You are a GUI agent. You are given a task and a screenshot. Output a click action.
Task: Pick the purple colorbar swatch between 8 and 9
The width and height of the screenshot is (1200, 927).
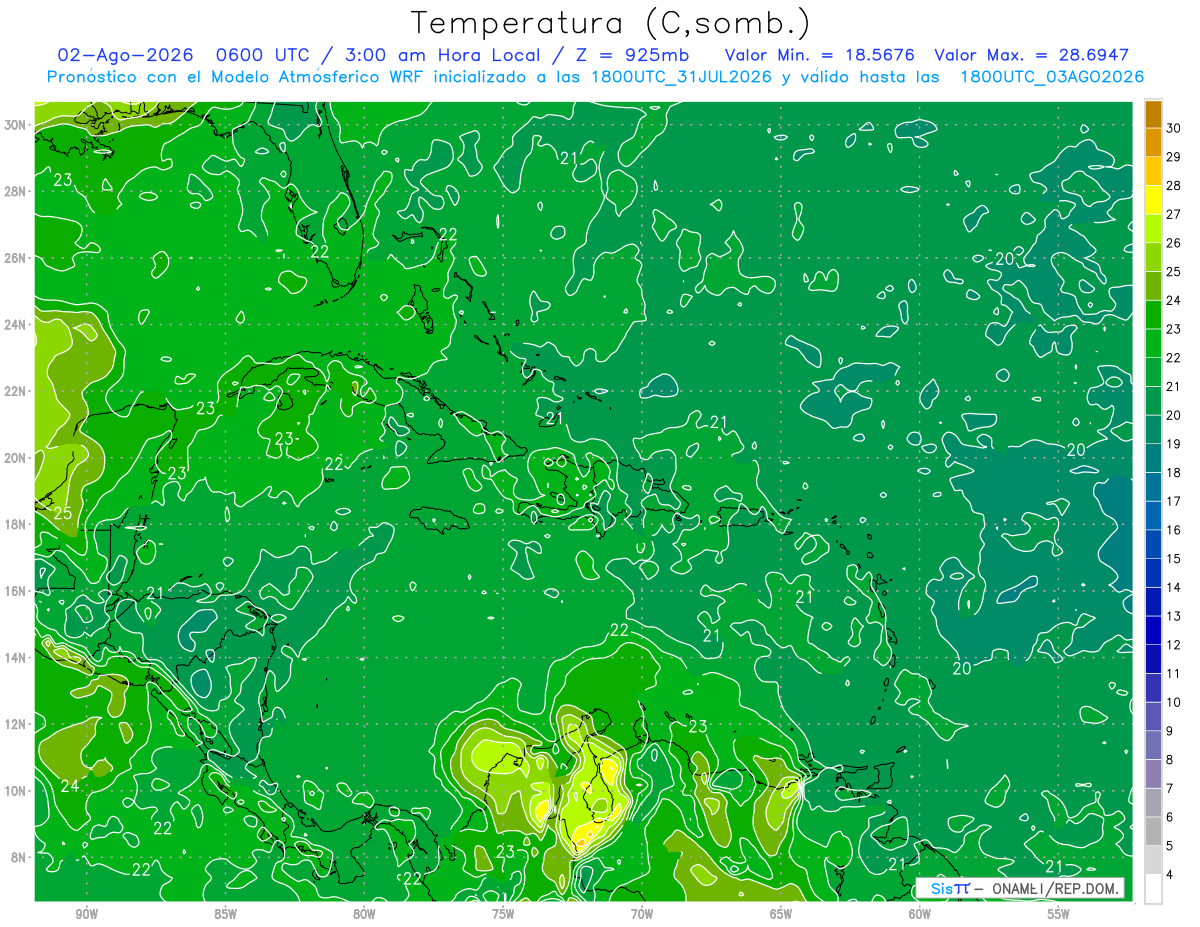pyautogui.click(x=1153, y=745)
